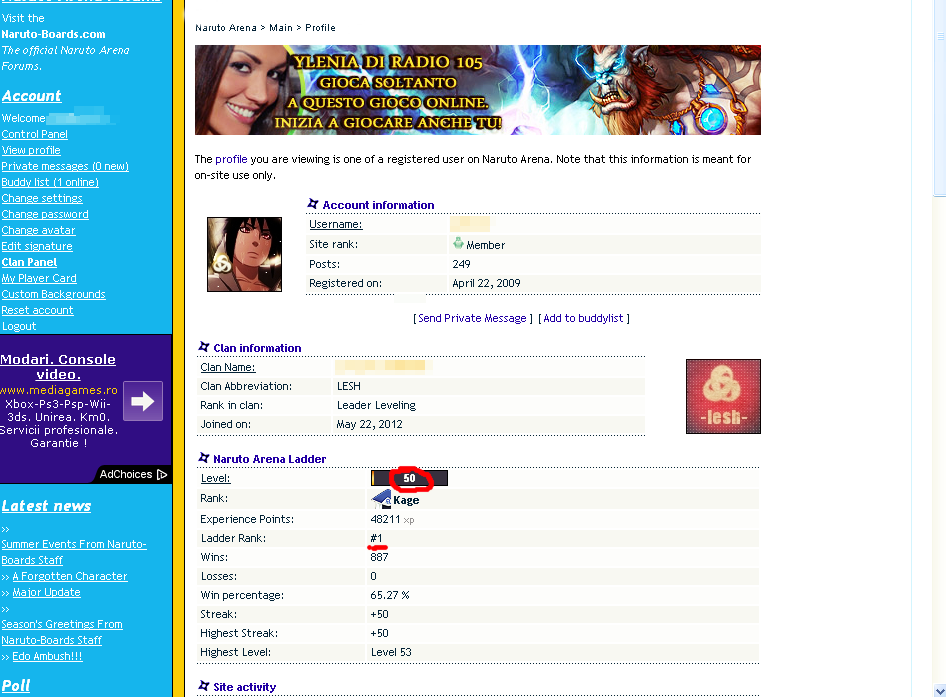Click Naruto Arena in the breadcrumb
Viewport: 946px width, 697px height.
(x=226, y=28)
